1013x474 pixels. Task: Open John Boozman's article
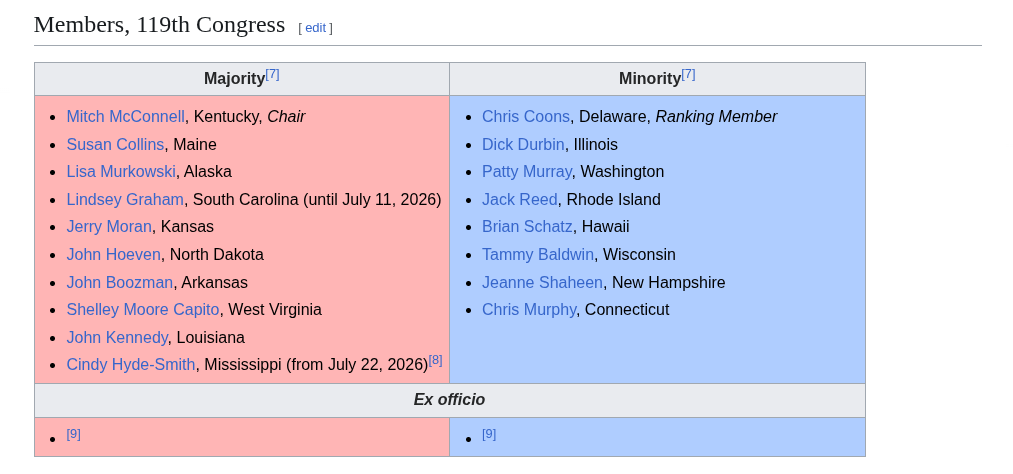click(x=120, y=282)
